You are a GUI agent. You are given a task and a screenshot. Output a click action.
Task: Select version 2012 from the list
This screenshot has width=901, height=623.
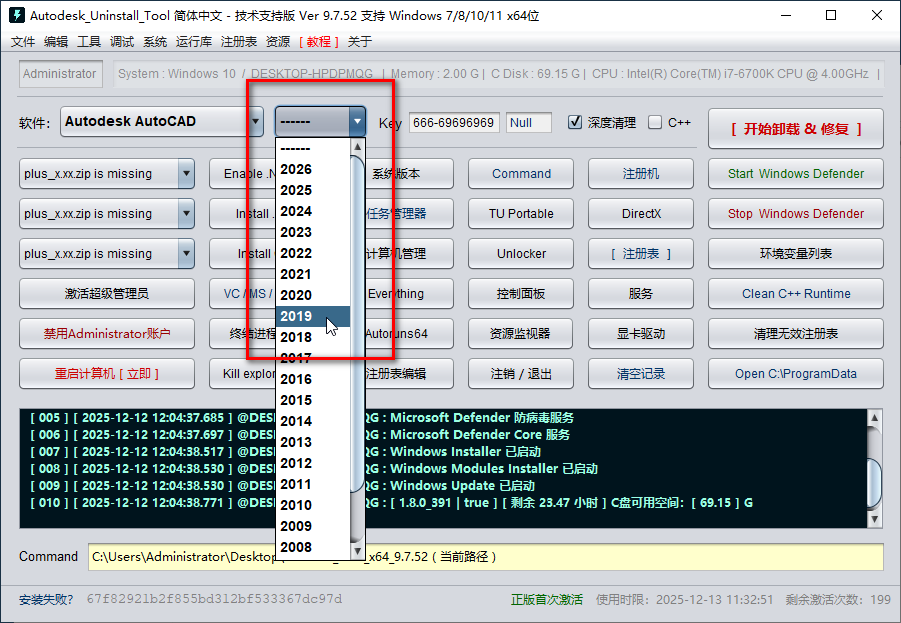(x=313, y=463)
